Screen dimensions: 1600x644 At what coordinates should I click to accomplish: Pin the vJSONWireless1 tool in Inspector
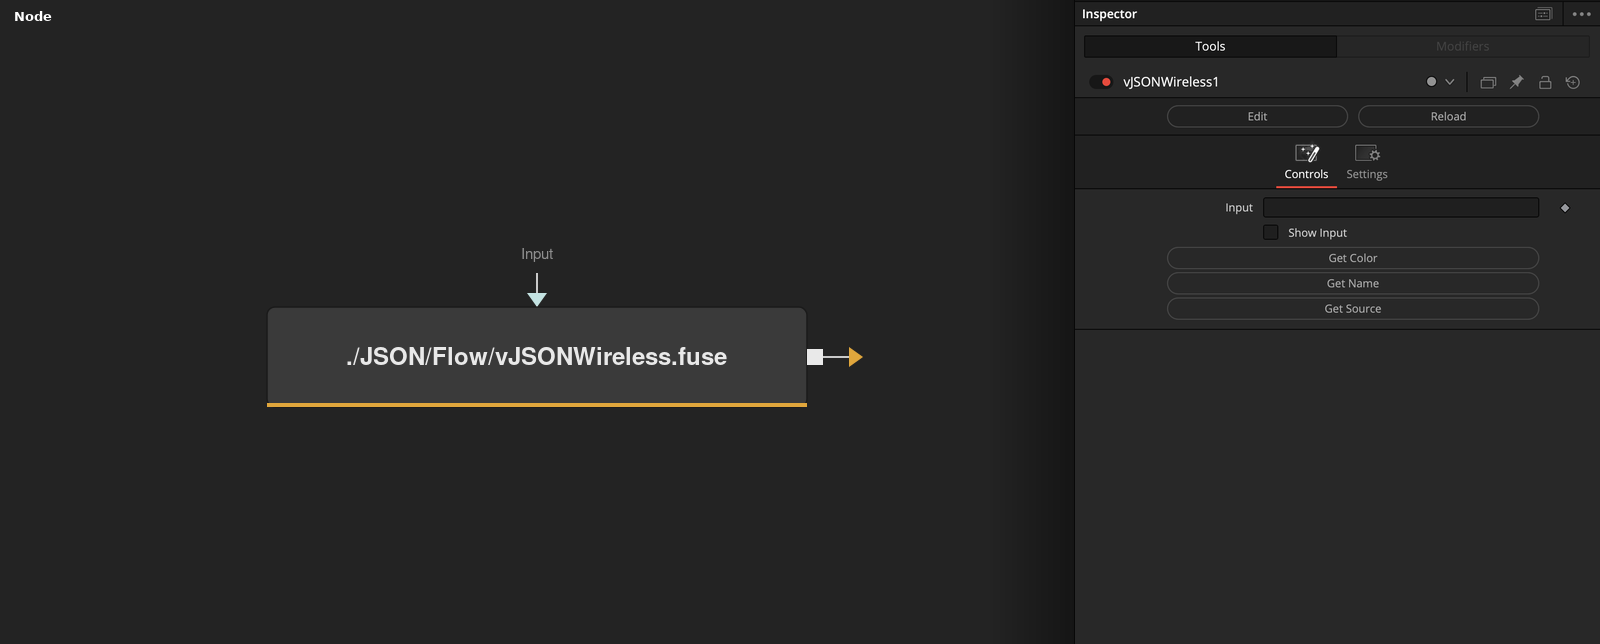point(1516,82)
